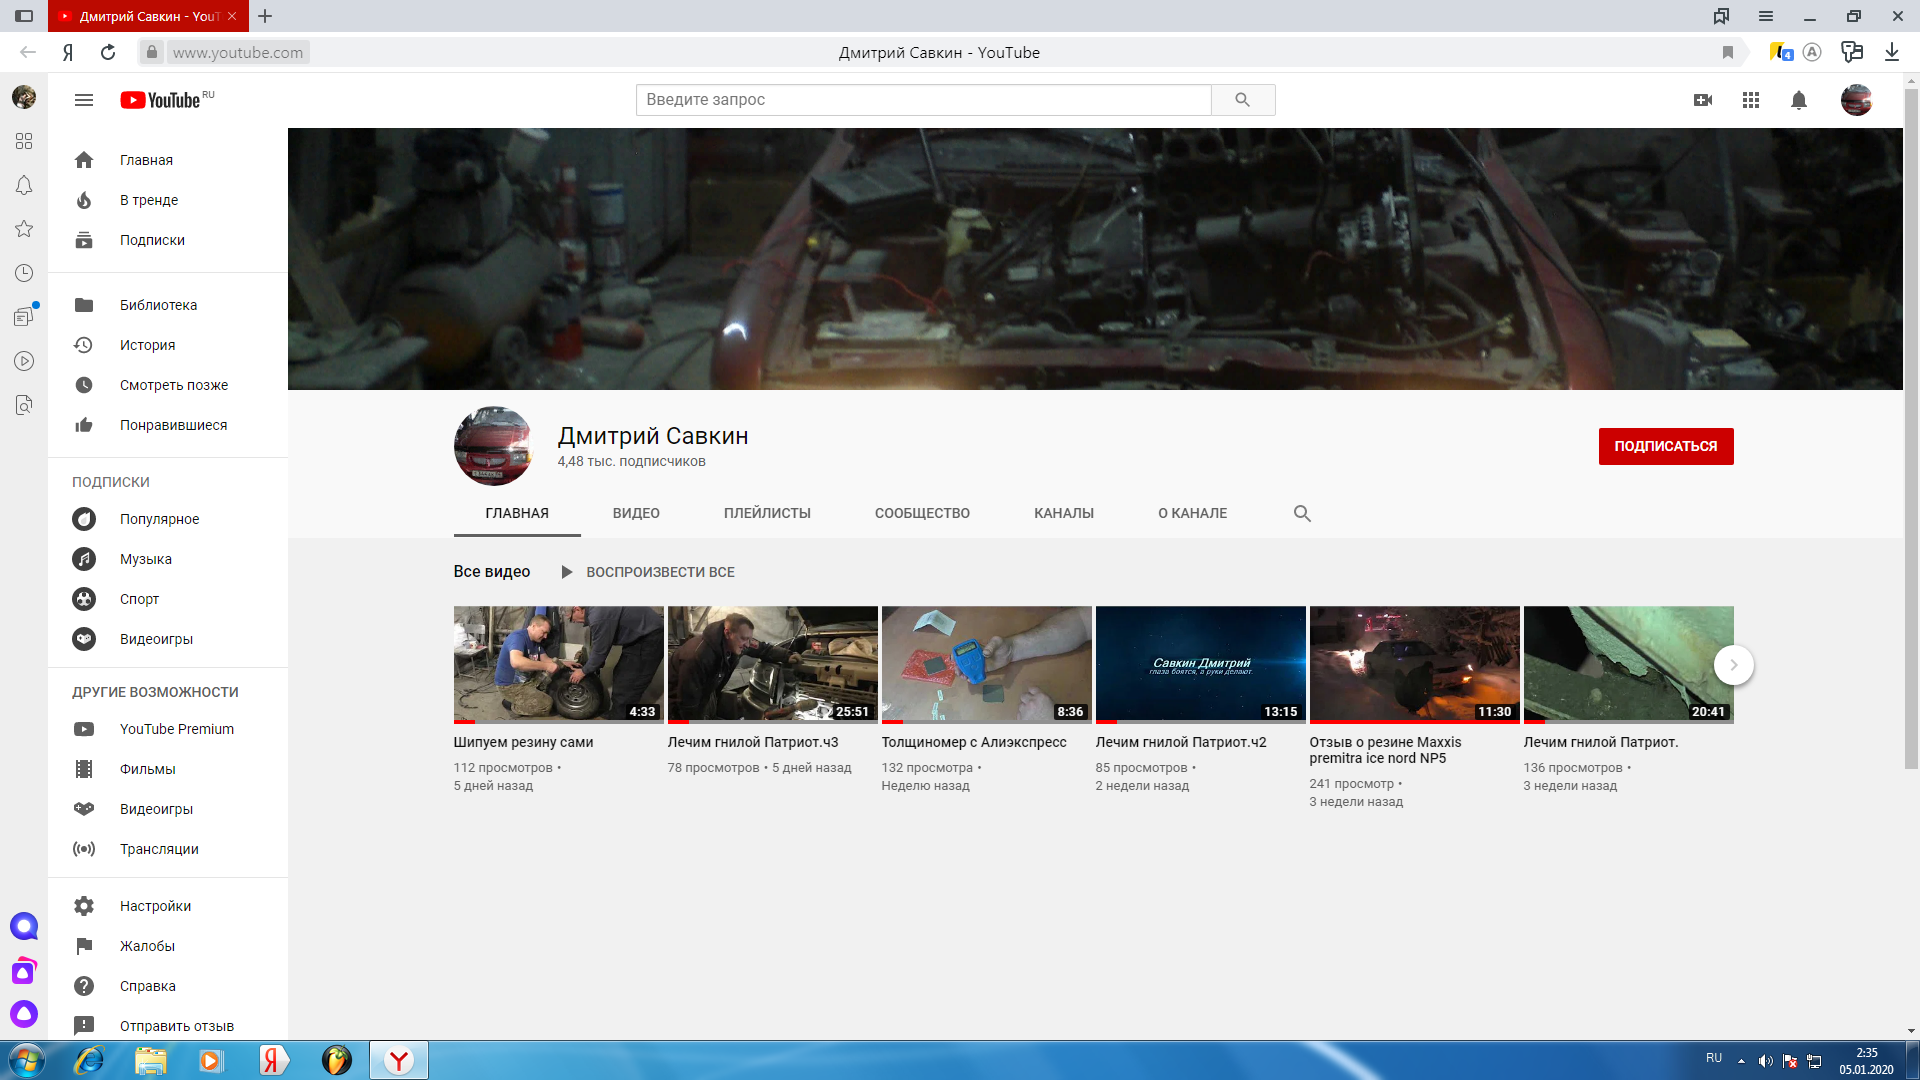This screenshot has width=1920, height=1080.
Task: Open Alice assistant purple icon in sidebar
Action: [x=24, y=1014]
